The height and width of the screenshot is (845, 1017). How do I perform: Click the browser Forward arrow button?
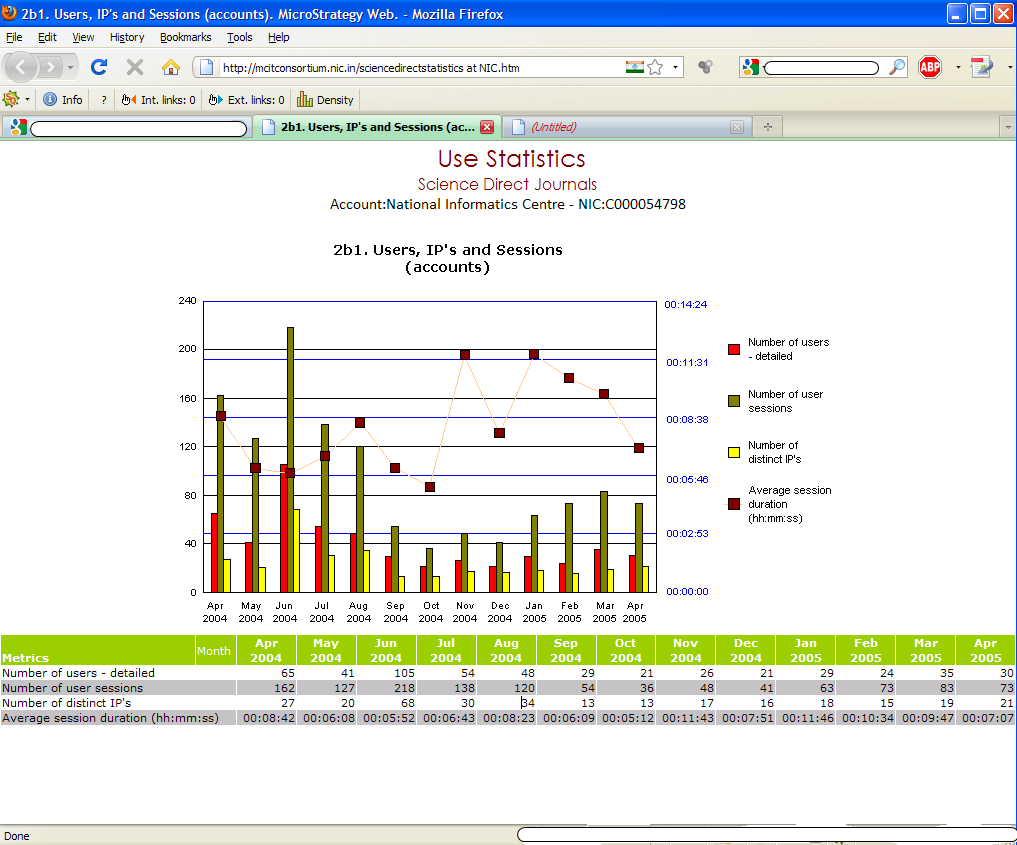coord(50,67)
